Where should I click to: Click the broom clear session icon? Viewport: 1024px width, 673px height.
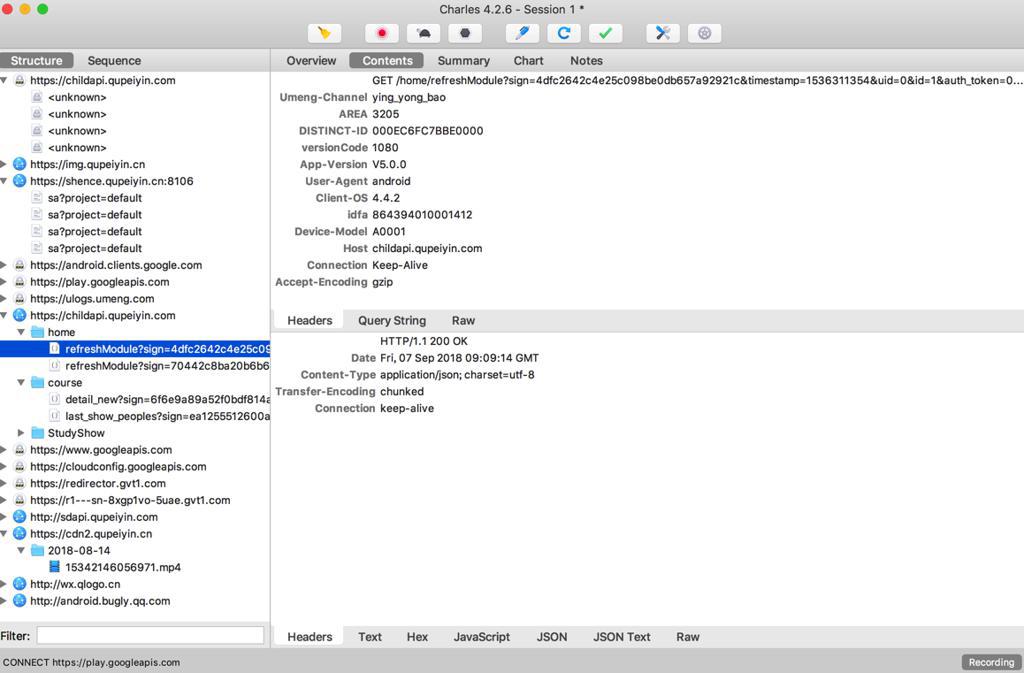[325, 33]
